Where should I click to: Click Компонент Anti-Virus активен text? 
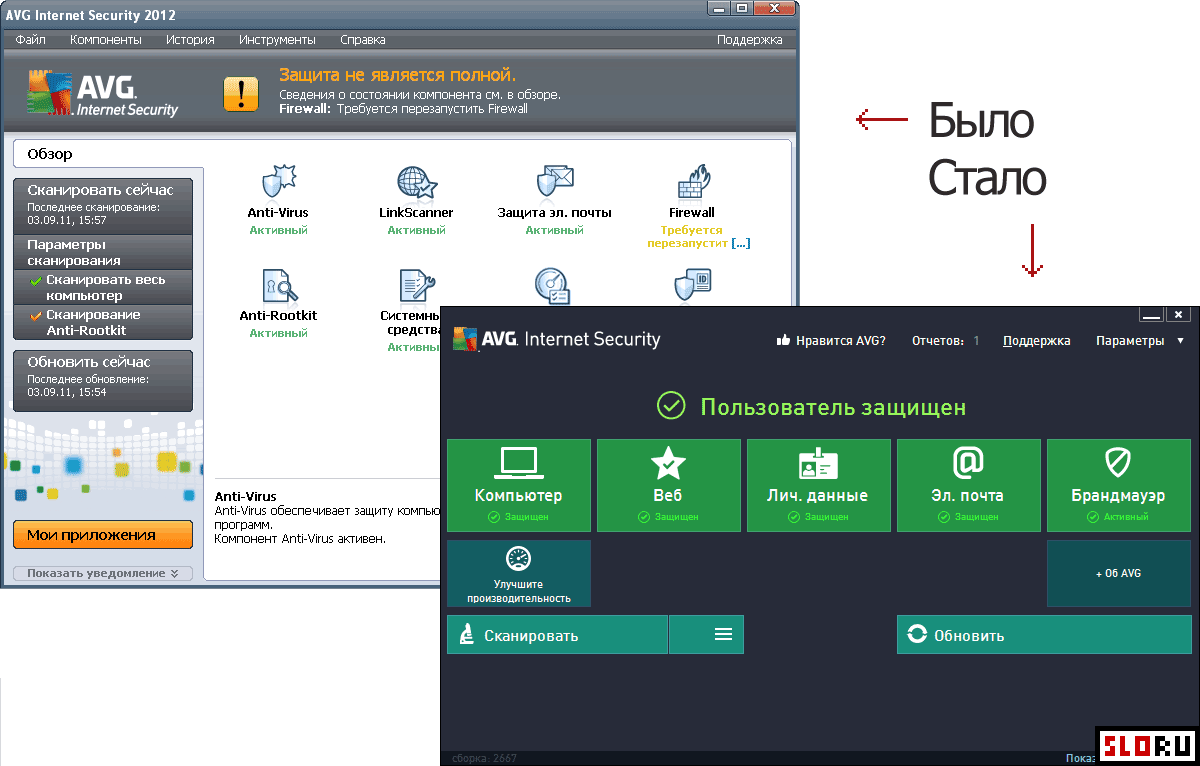click(x=300, y=539)
